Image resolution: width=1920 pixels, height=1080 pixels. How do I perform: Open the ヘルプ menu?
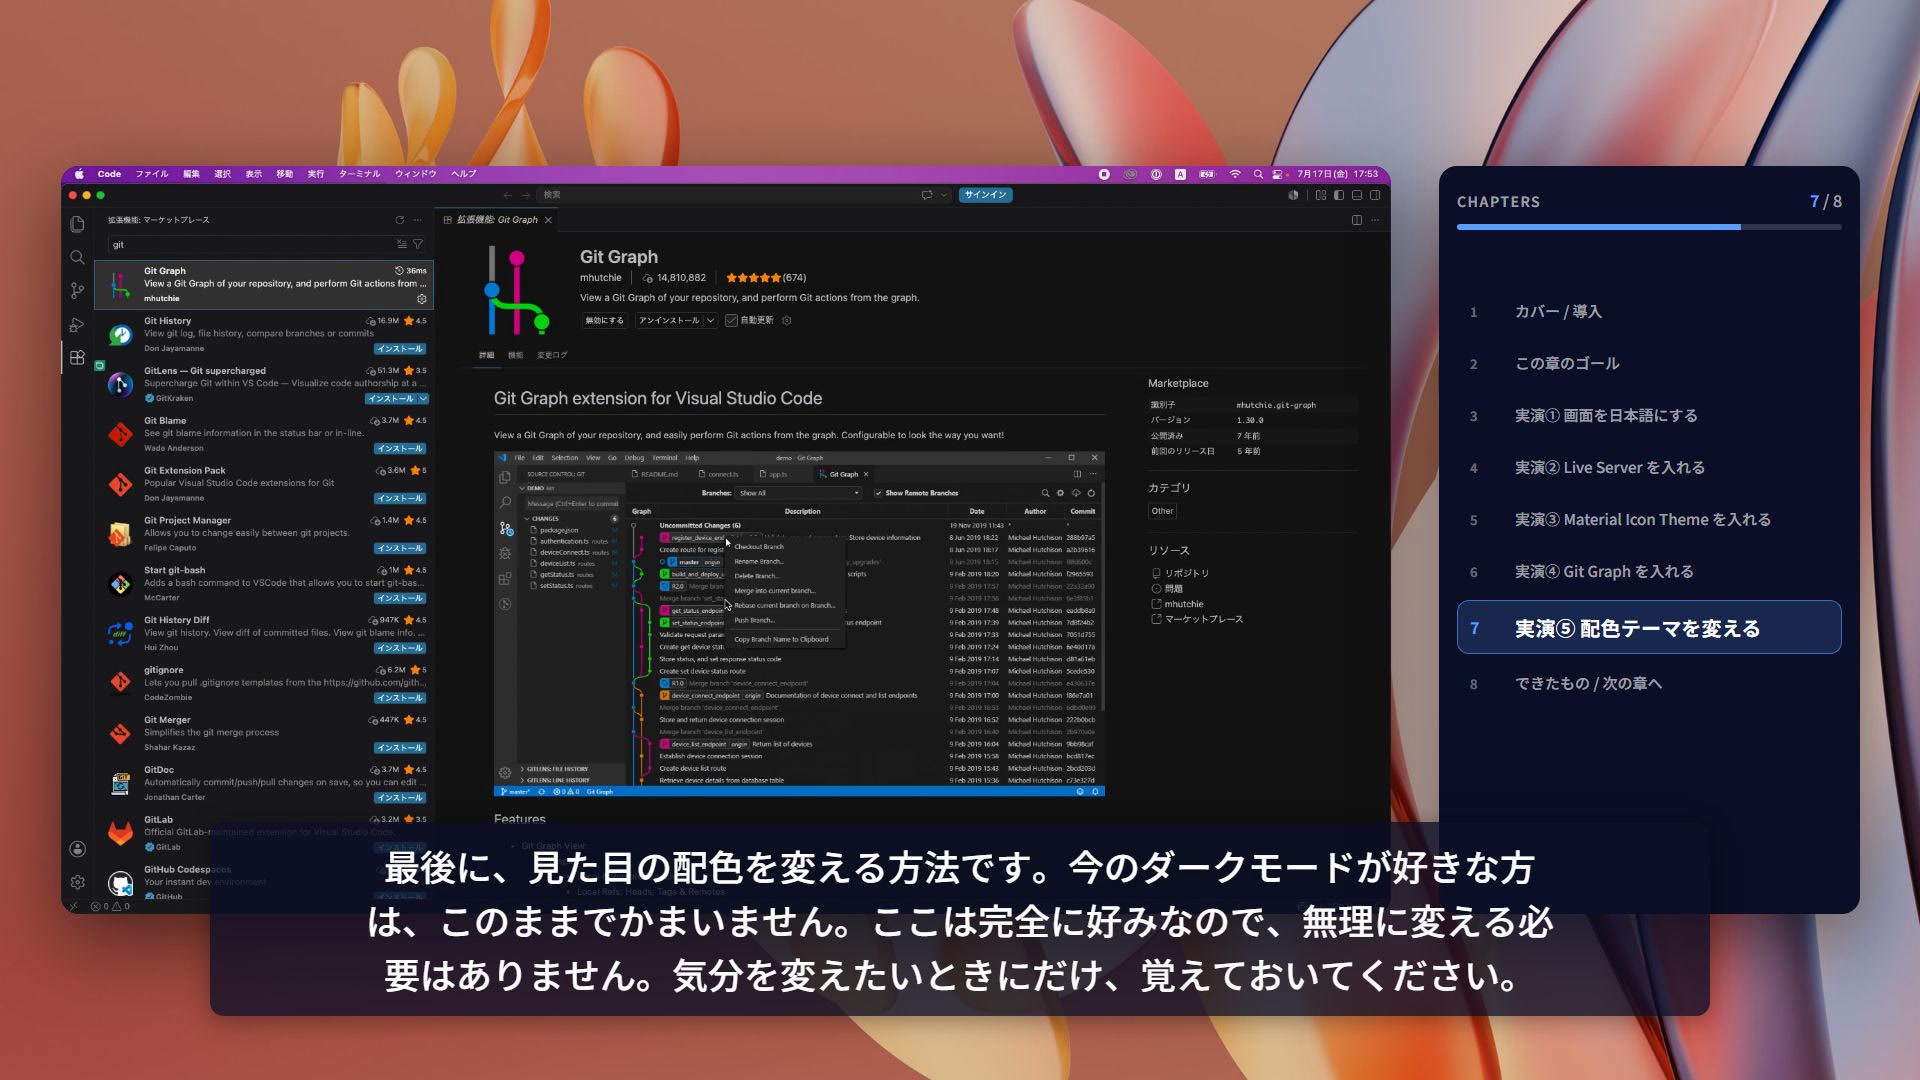[464, 174]
